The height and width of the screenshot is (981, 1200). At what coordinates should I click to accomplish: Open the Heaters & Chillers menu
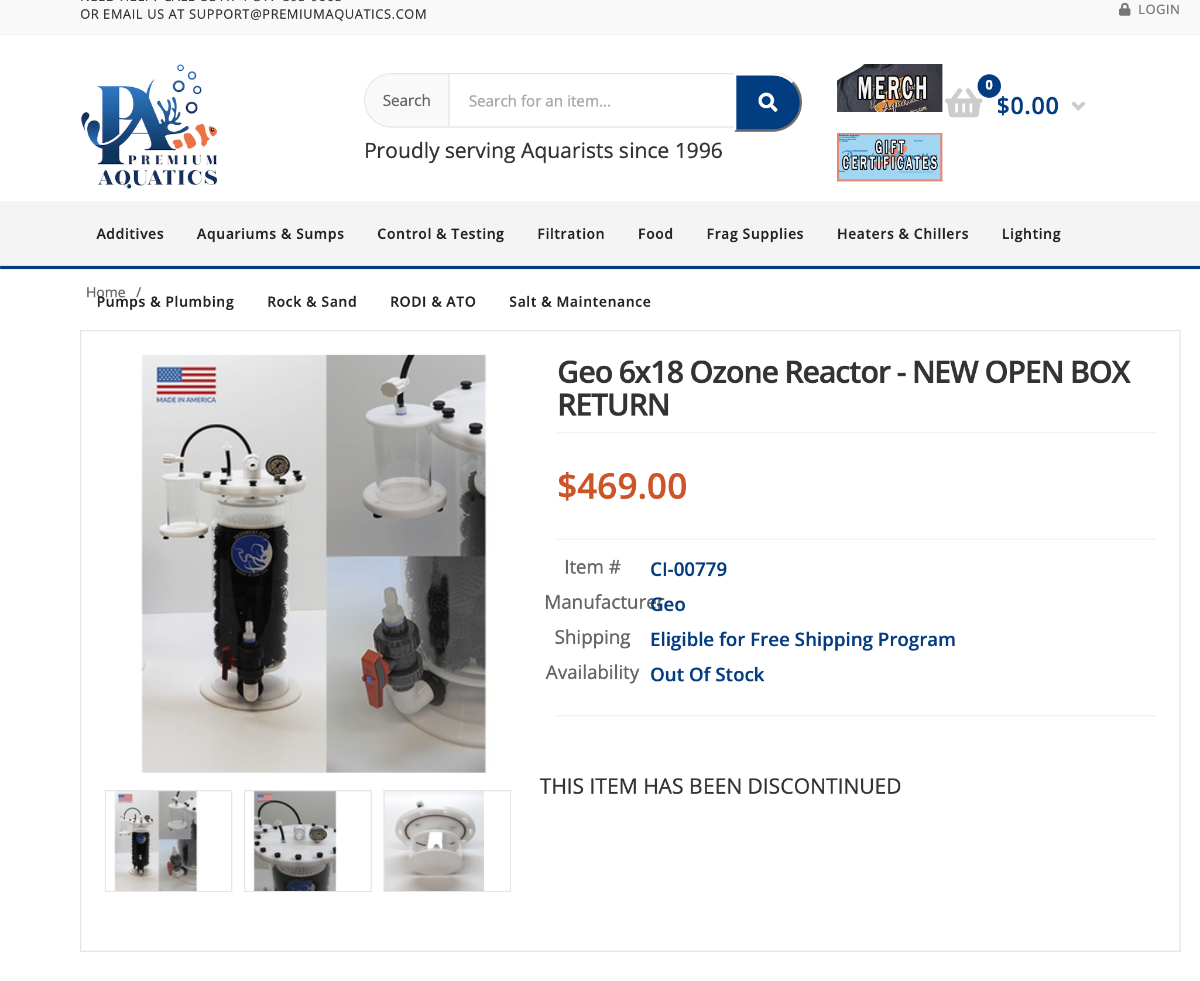(x=903, y=234)
